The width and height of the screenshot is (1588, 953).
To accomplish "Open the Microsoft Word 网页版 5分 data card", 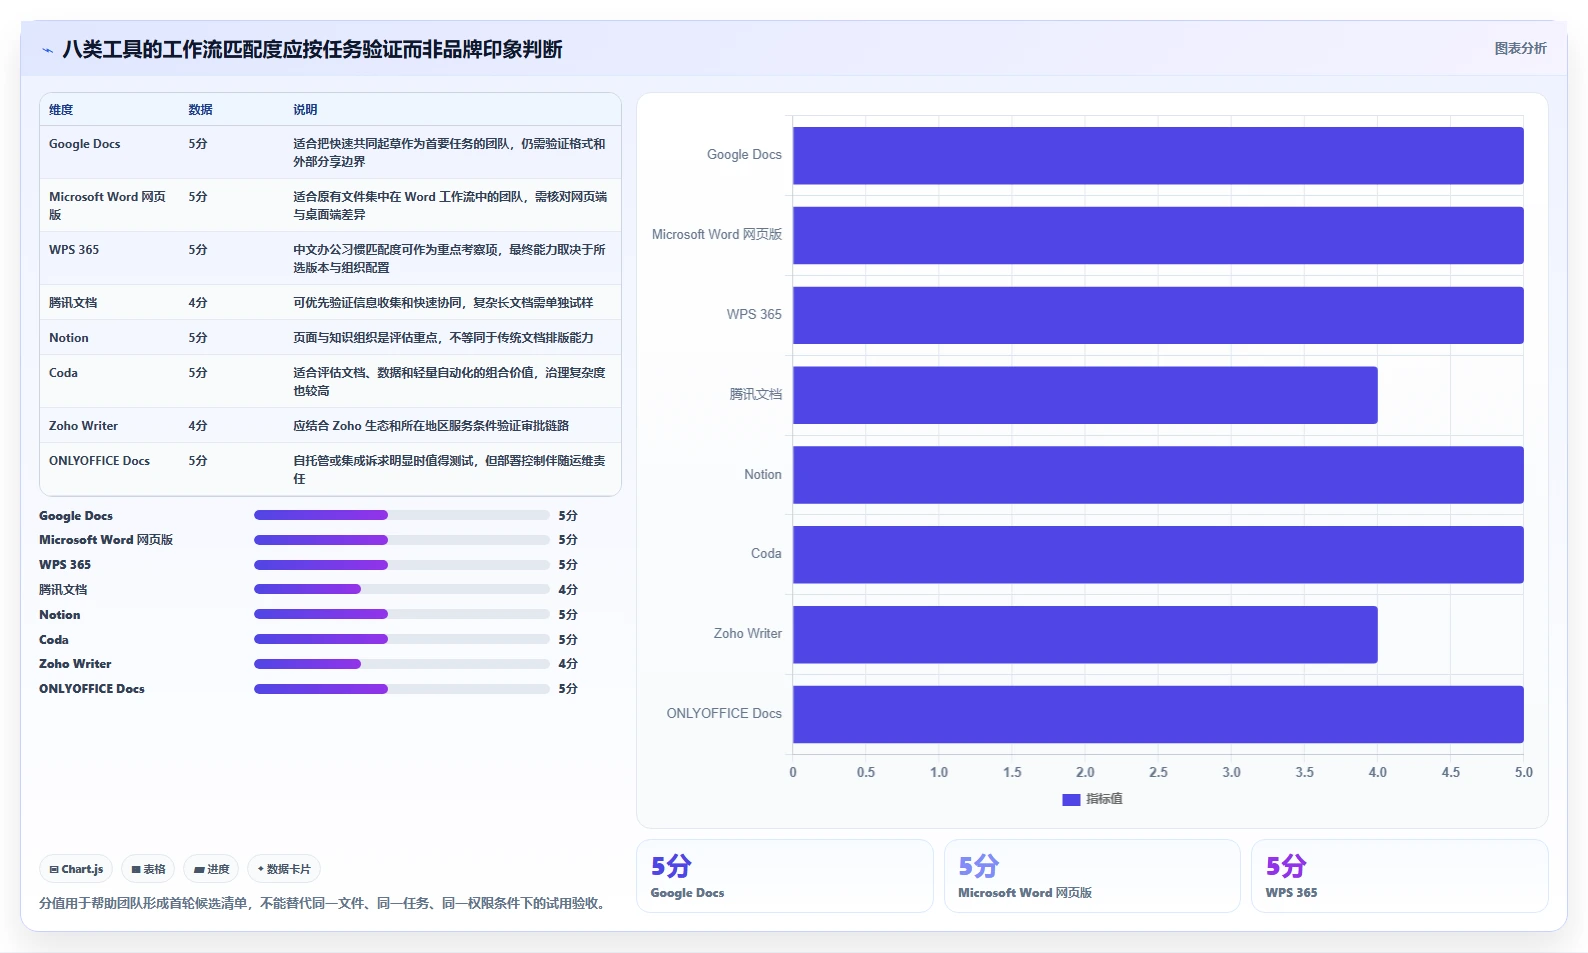I will click(1092, 876).
